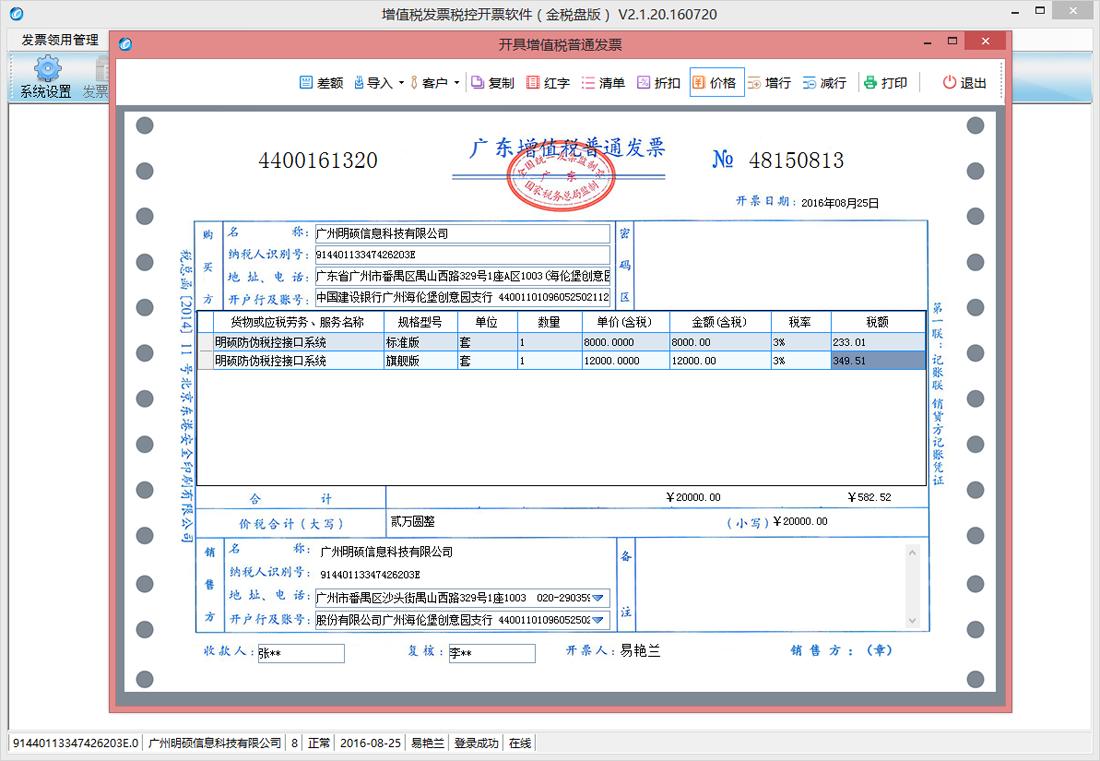
Task: Select the 红字 red-letter invoice icon
Action: point(533,83)
